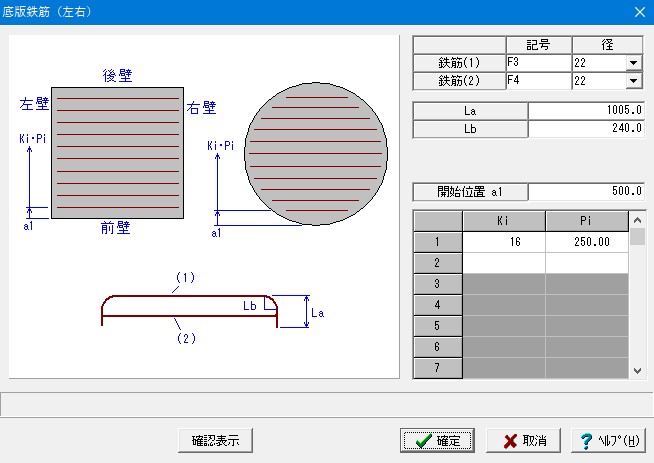Click the 左壁 label in diagram
The height and width of the screenshot is (463, 654).
tap(34, 104)
